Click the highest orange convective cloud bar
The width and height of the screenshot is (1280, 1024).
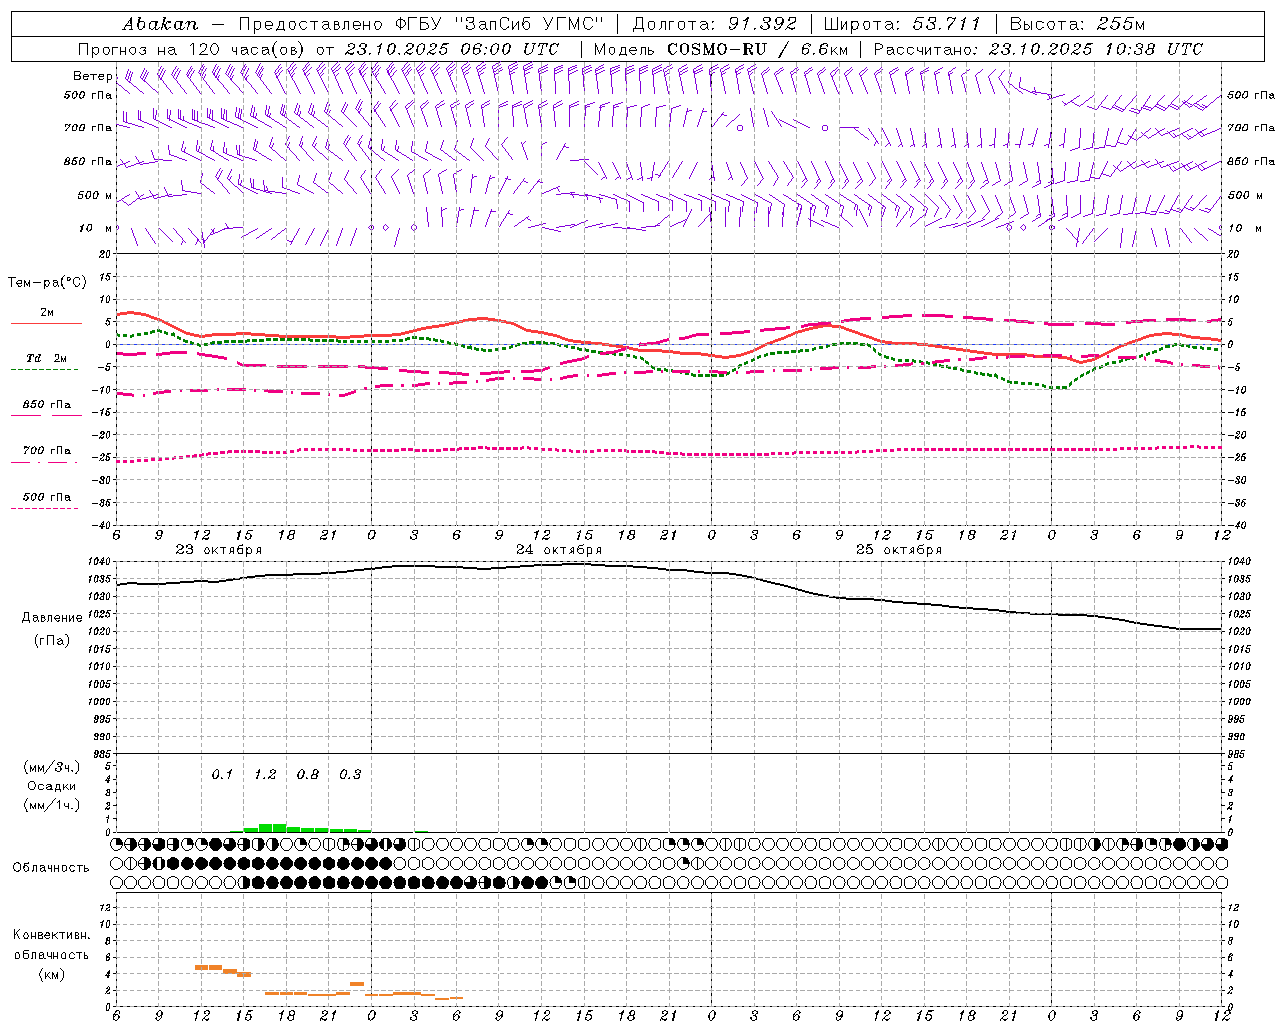pyautogui.click(x=208, y=967)
